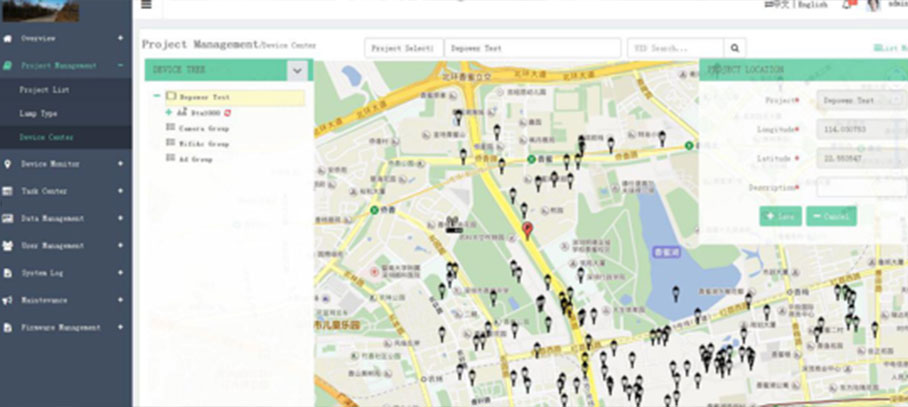Click the search magnifier button
Screen dimensions: 908x407
click(735, 48)
